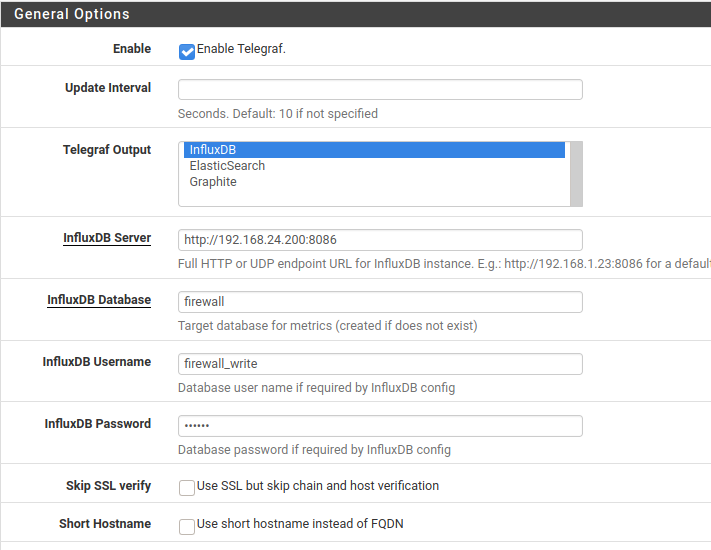Click the InfluxDB Username field firewall_write
This screenshot has height=550, width=711.
(x=380, y=364)
